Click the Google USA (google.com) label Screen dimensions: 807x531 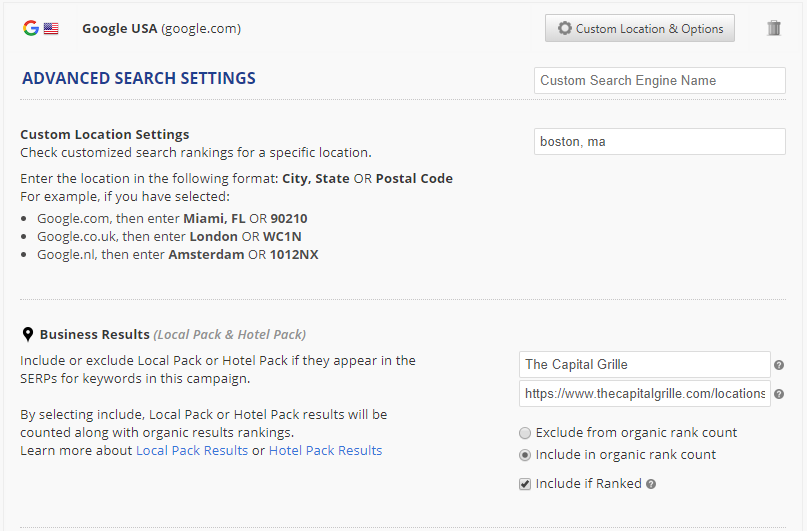coord(161,28)
